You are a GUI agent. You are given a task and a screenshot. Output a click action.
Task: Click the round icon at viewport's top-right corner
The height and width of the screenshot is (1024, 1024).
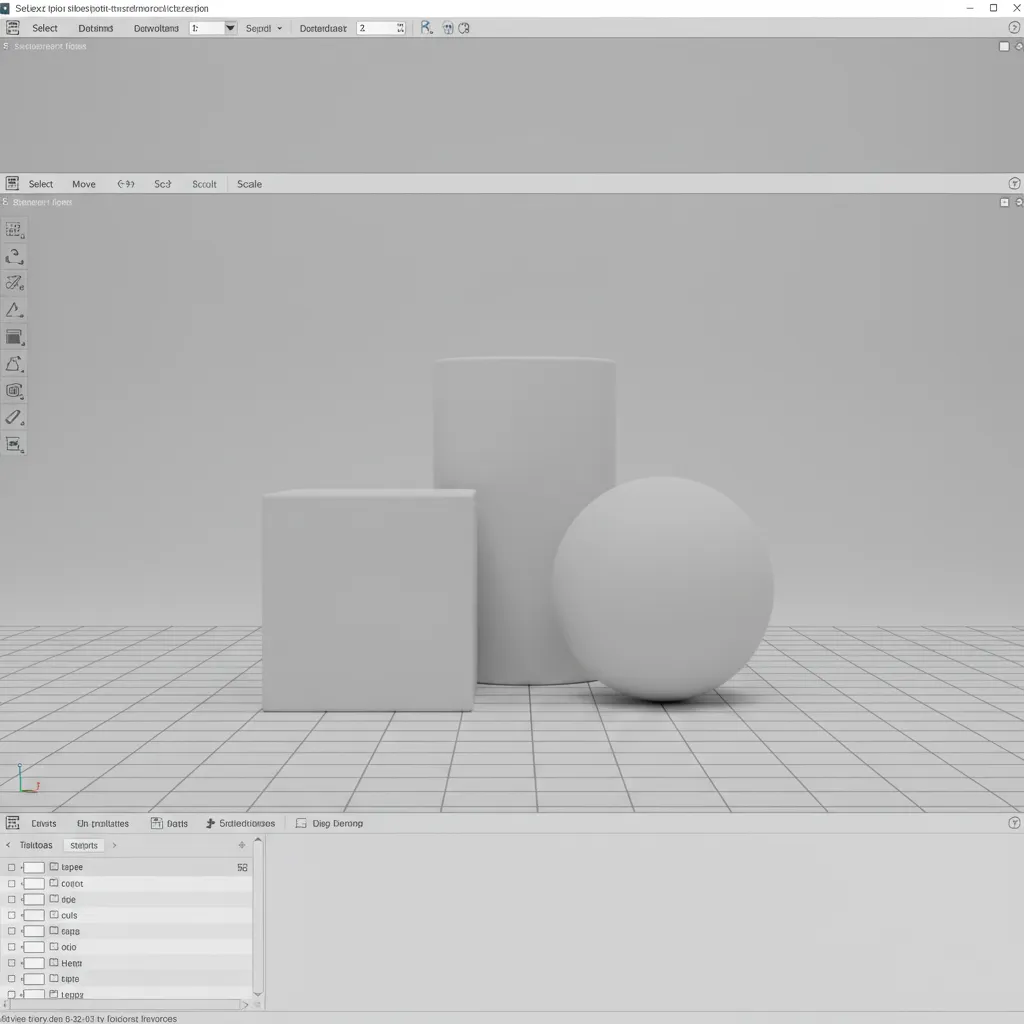click(x=1019, y=202)
